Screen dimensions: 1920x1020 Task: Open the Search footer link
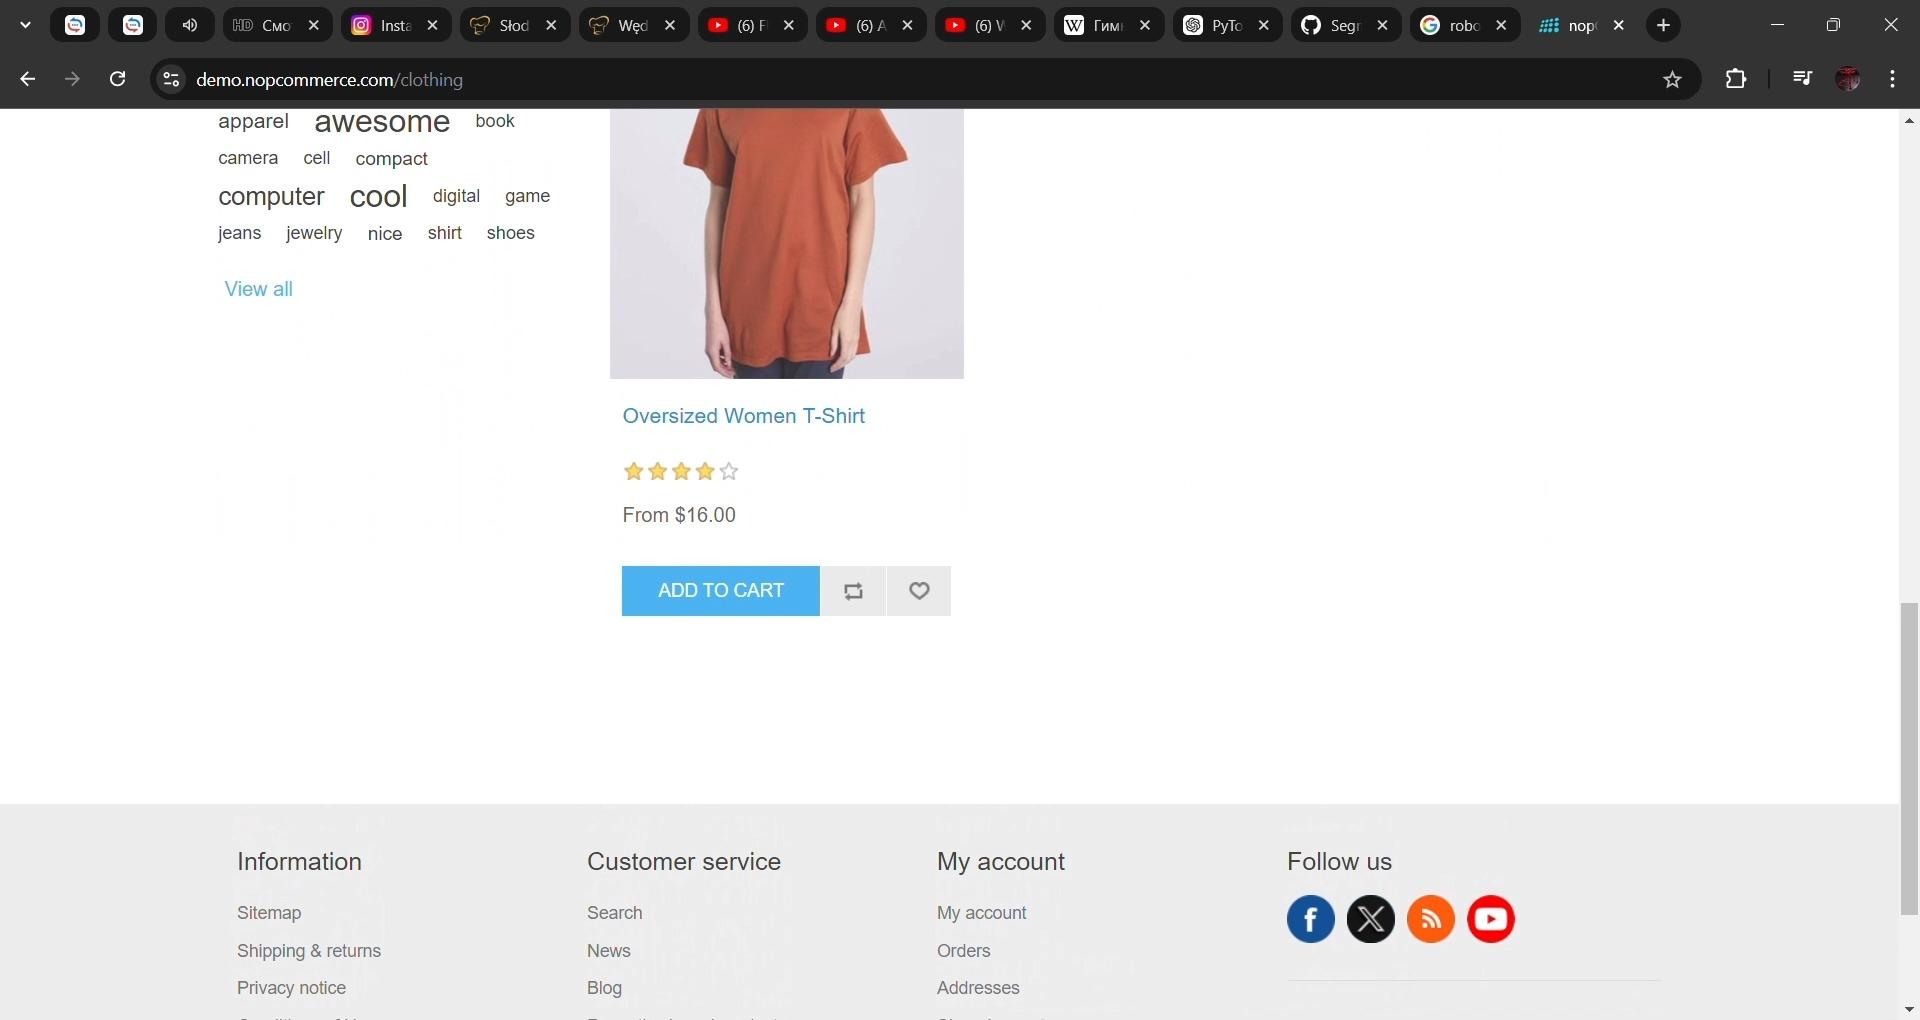pos(615,913)
